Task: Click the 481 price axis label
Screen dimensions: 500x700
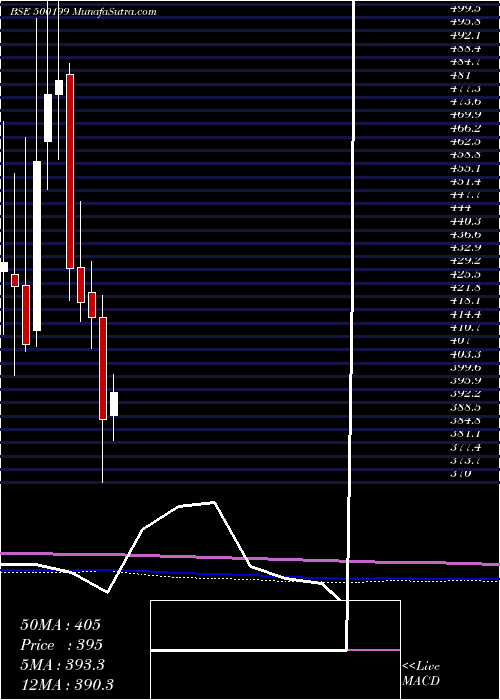Action: coord(460,75)
